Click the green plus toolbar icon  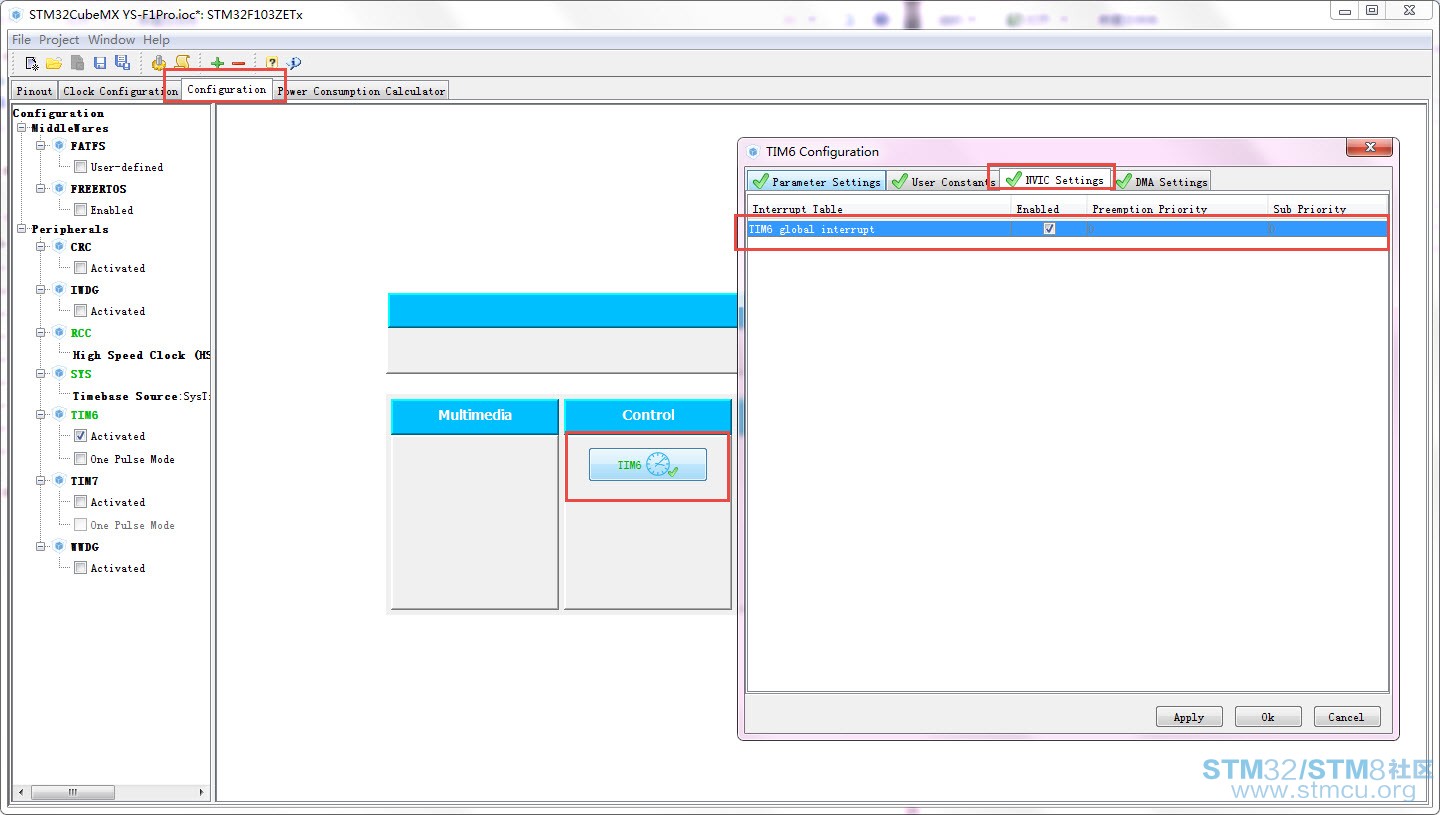click(x=217, y=63)
